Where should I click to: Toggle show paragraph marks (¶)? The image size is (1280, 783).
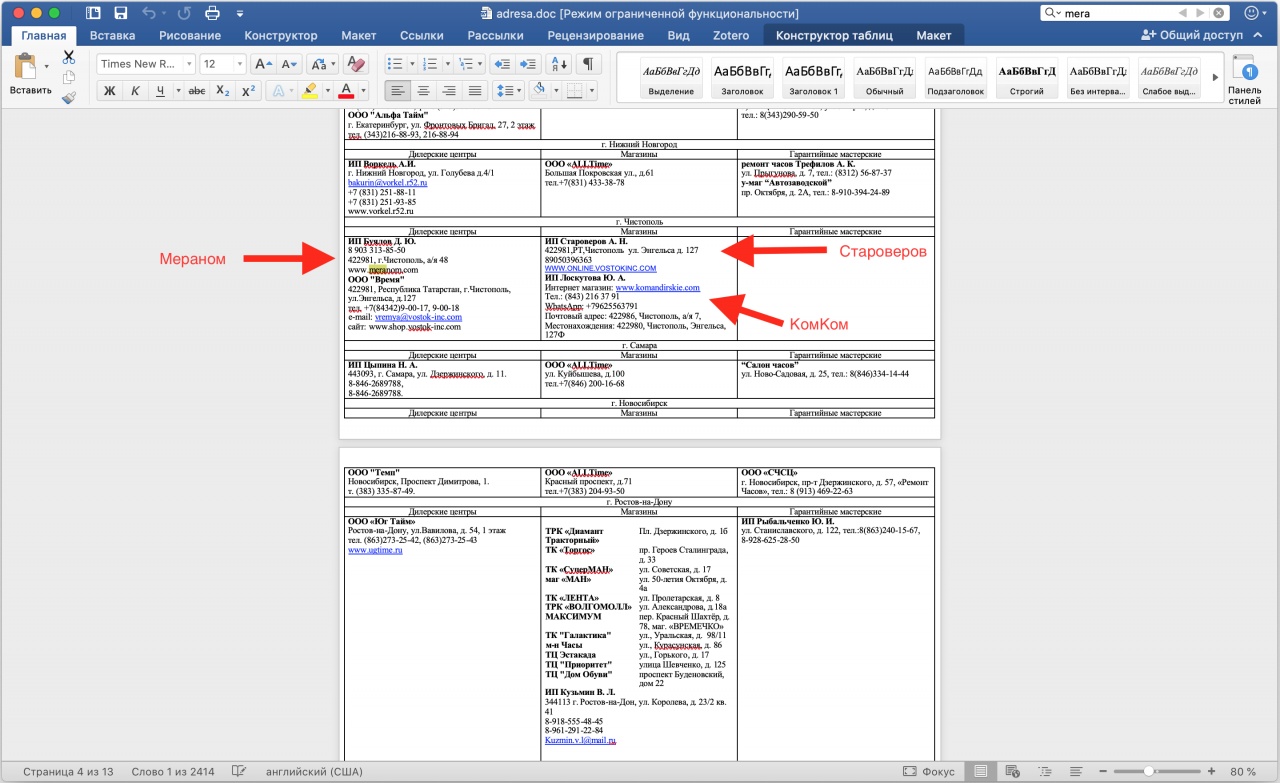pyautogui.click(x=589, y=64)
